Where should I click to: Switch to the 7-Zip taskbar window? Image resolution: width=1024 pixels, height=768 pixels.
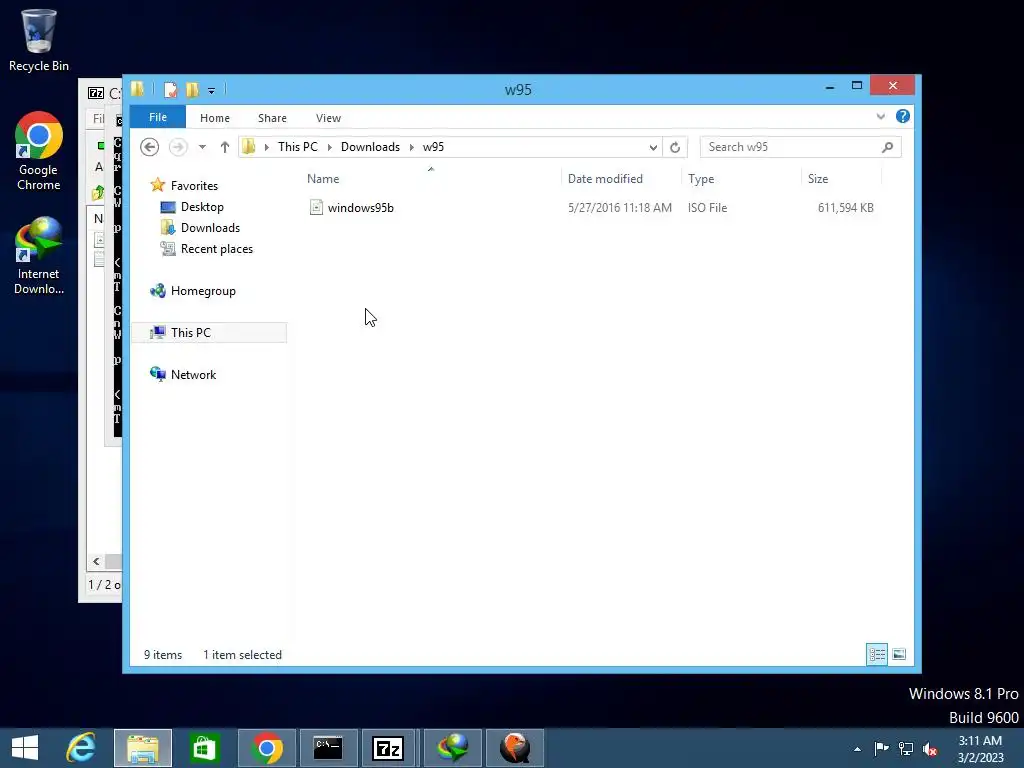pos(389,748)
